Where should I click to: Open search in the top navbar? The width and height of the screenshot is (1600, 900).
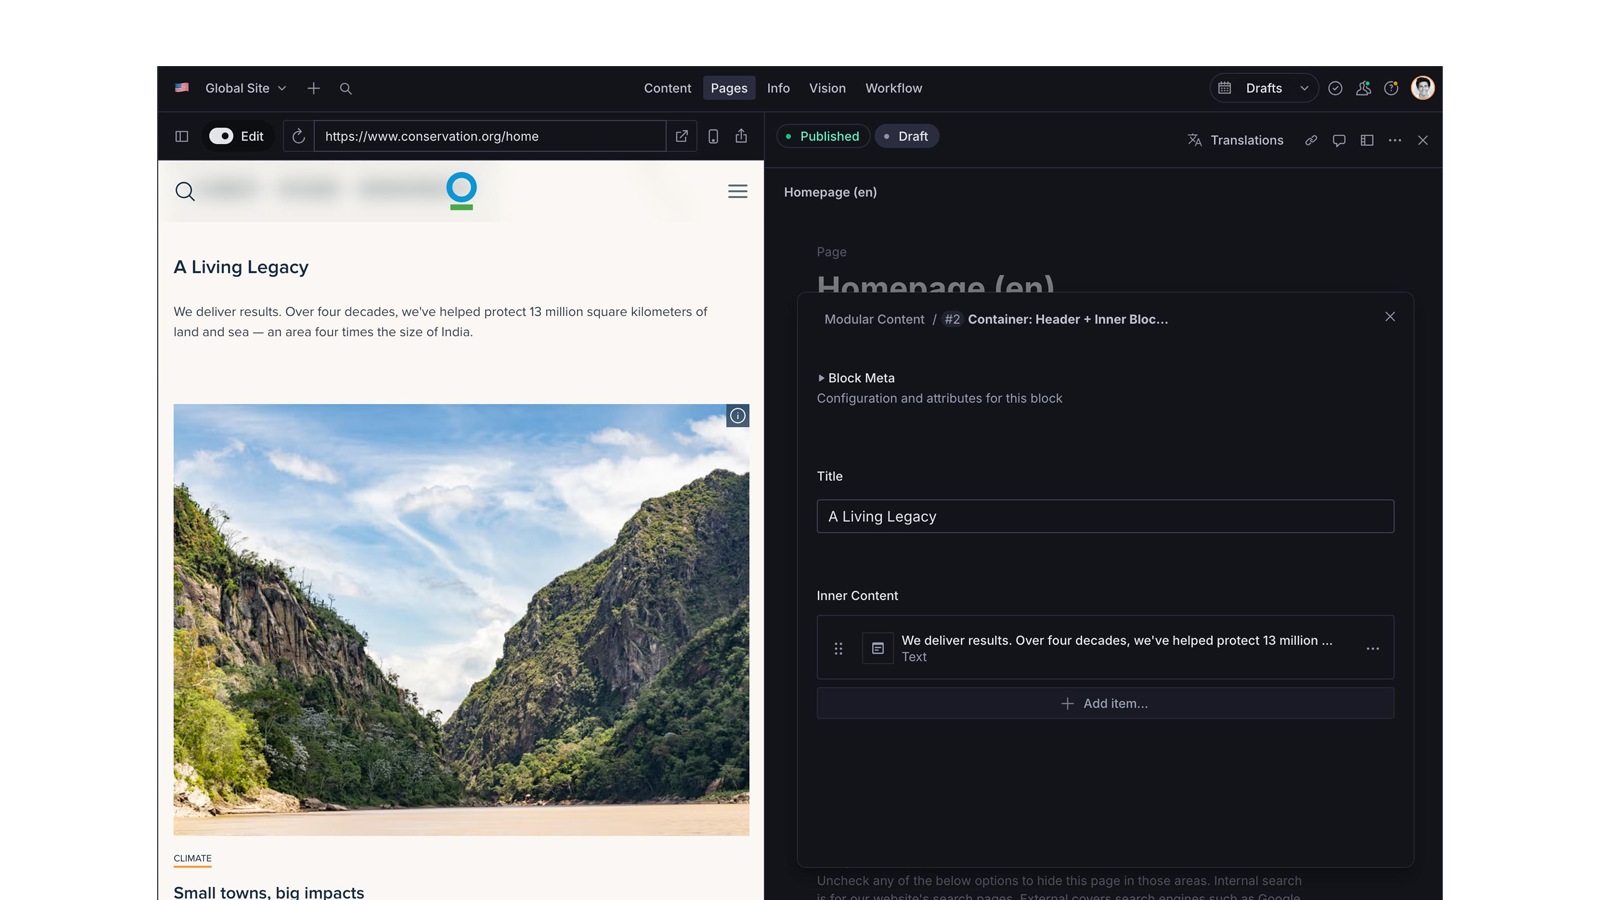pos(346,88)
